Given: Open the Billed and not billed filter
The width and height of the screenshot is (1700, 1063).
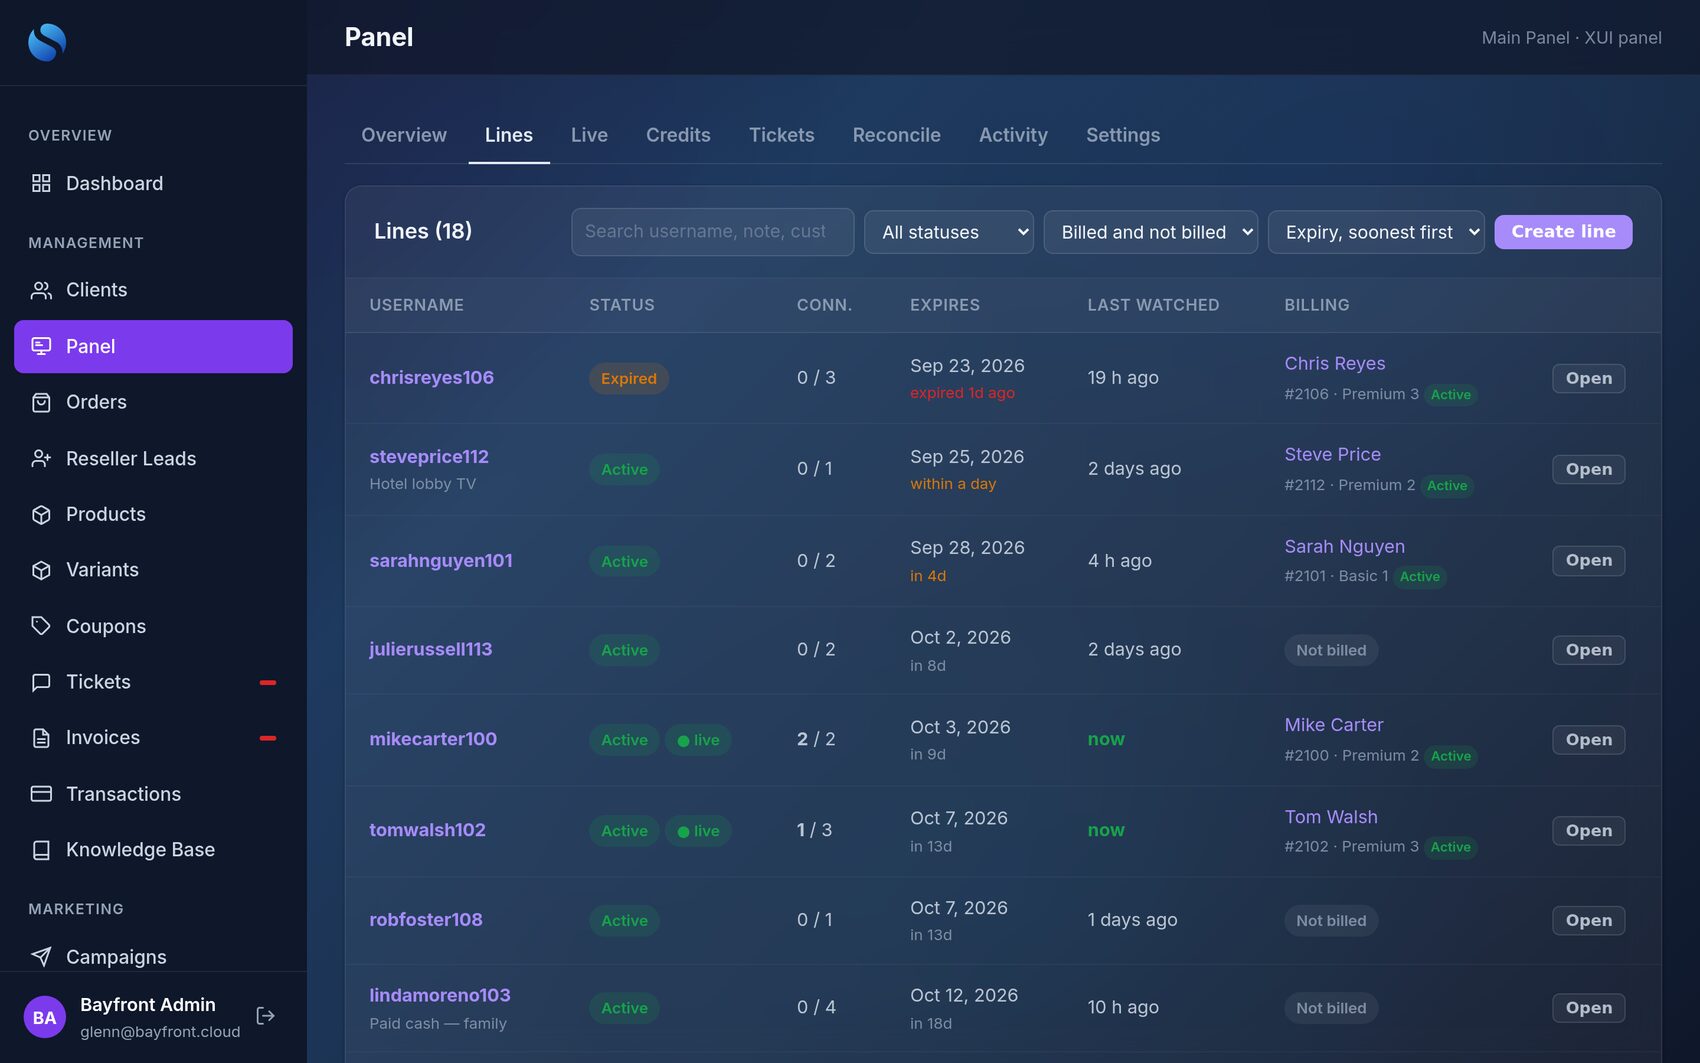Looking at the screenshot, I should point(1150,232).
